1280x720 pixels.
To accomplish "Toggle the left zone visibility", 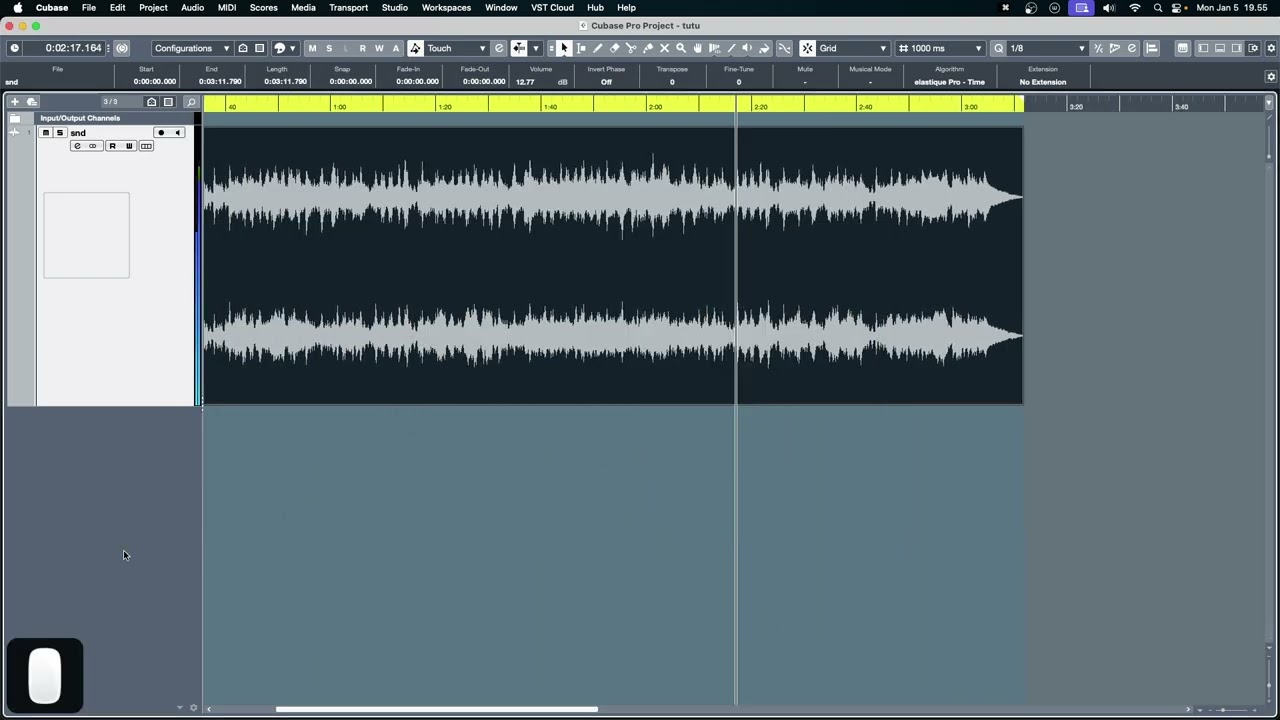I will point(1203,48).
